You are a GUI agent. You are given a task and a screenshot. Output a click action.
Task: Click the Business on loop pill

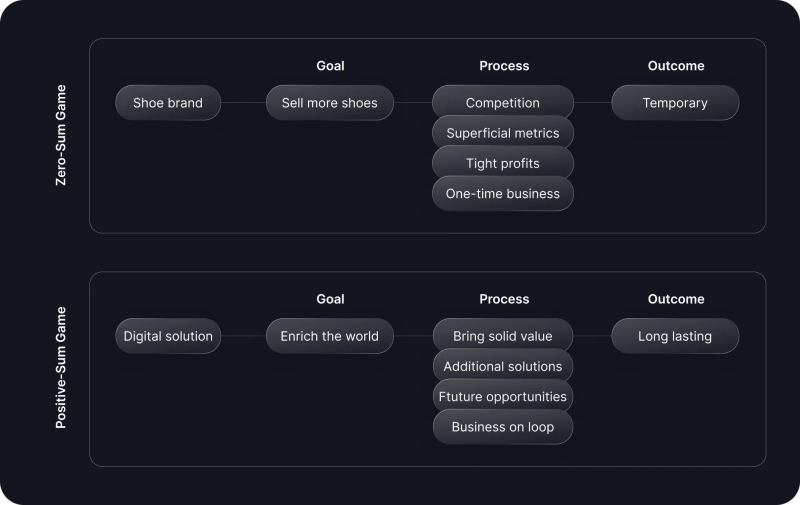(x=503, y=426)
